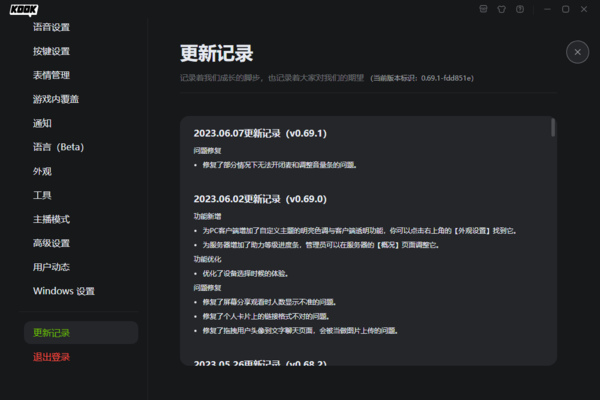The image size is (600, 400).
Task: Close settings with the circular X button
Action: click(x=577, y=52)
